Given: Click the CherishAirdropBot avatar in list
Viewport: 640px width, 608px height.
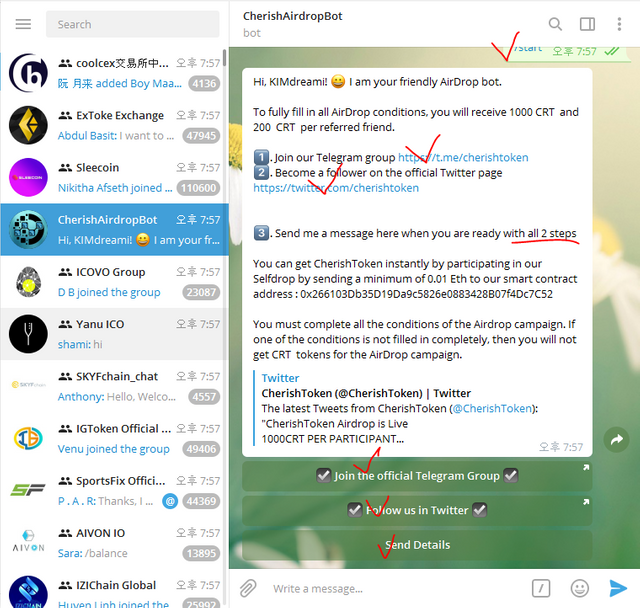Looking at the screenshot, I should [28, 230].
